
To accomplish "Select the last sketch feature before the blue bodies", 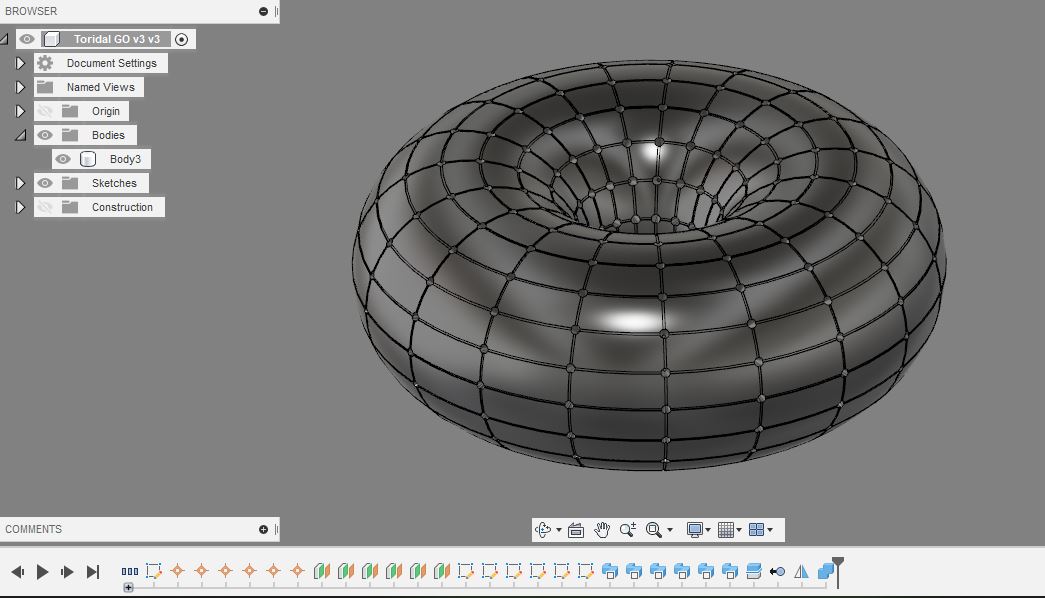I will pyautogui.click(x=585, y=571).
